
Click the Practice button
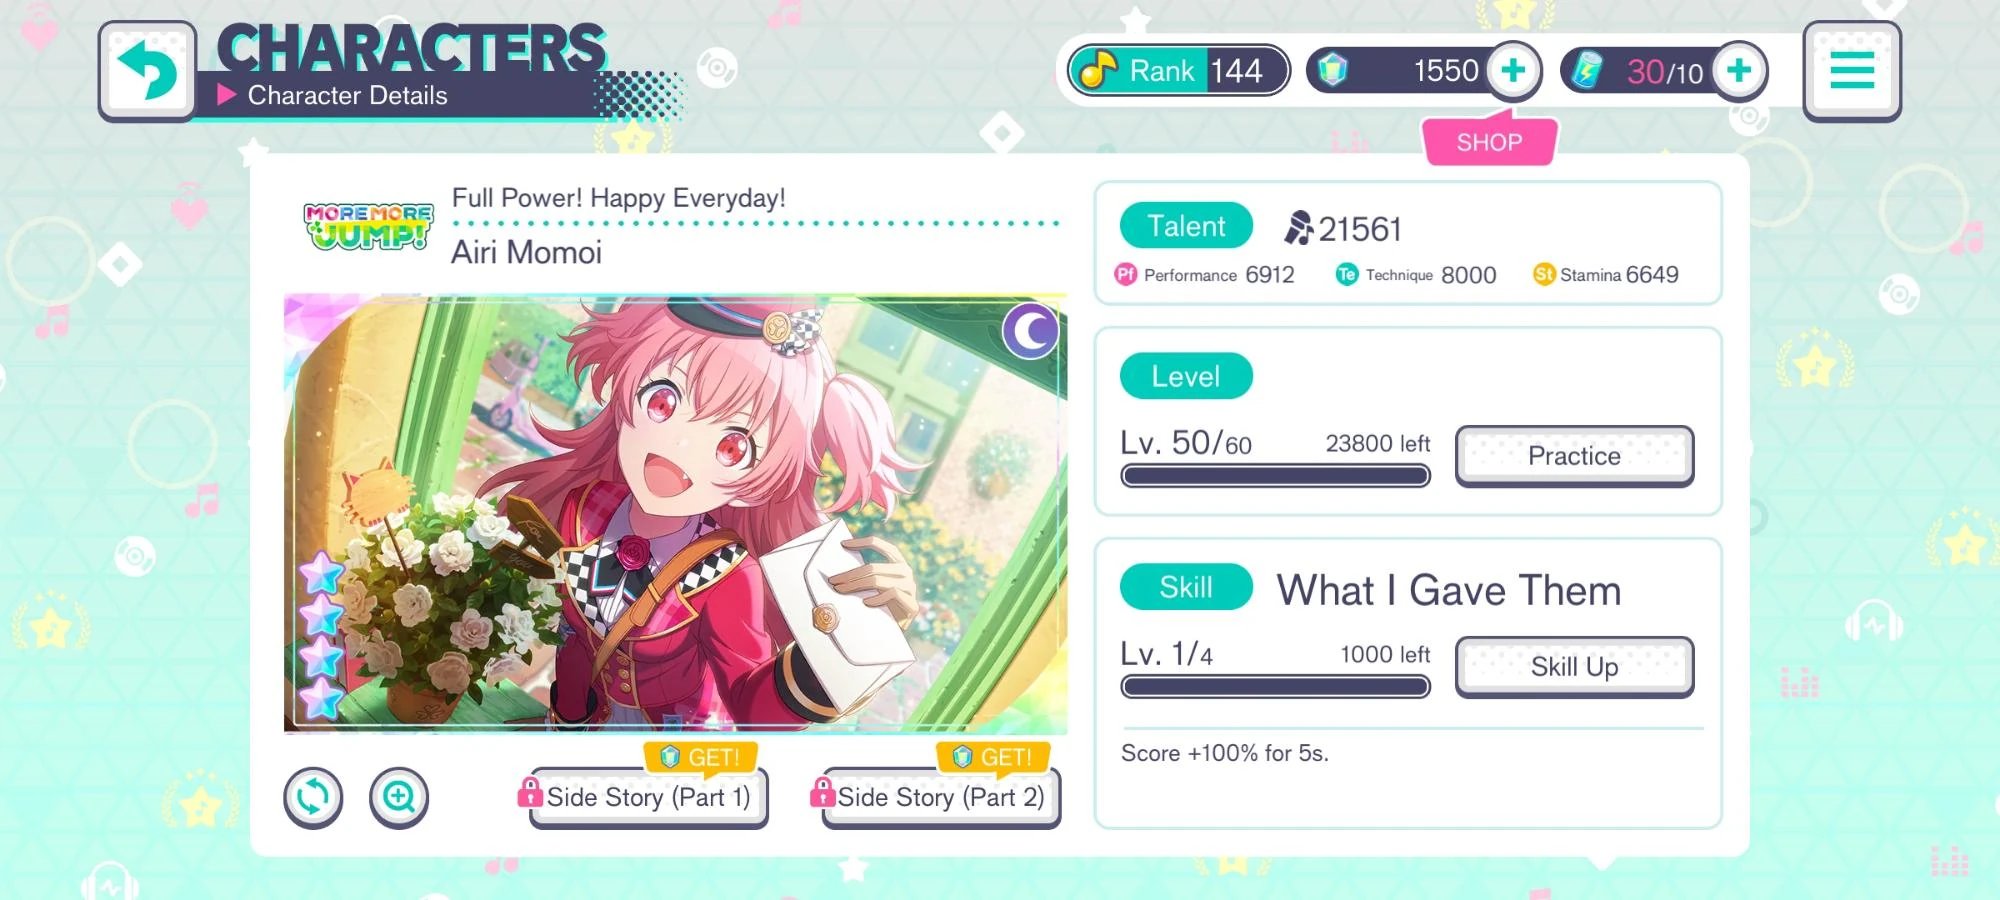(1574, 456)
